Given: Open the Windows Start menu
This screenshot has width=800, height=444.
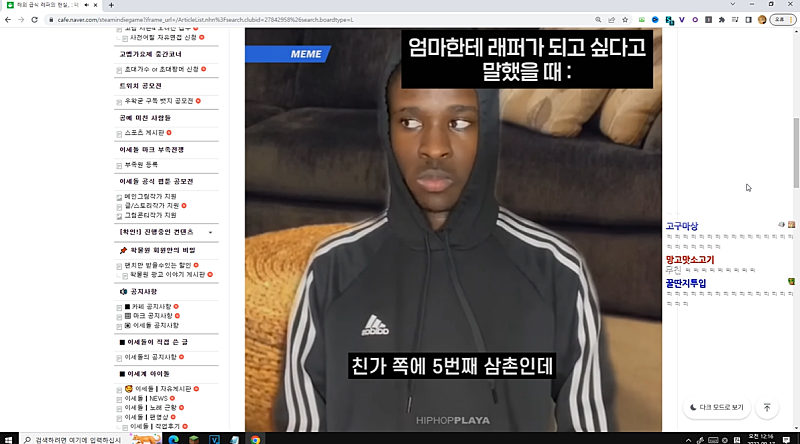Looking at the screenshot, I should (8, 439).
